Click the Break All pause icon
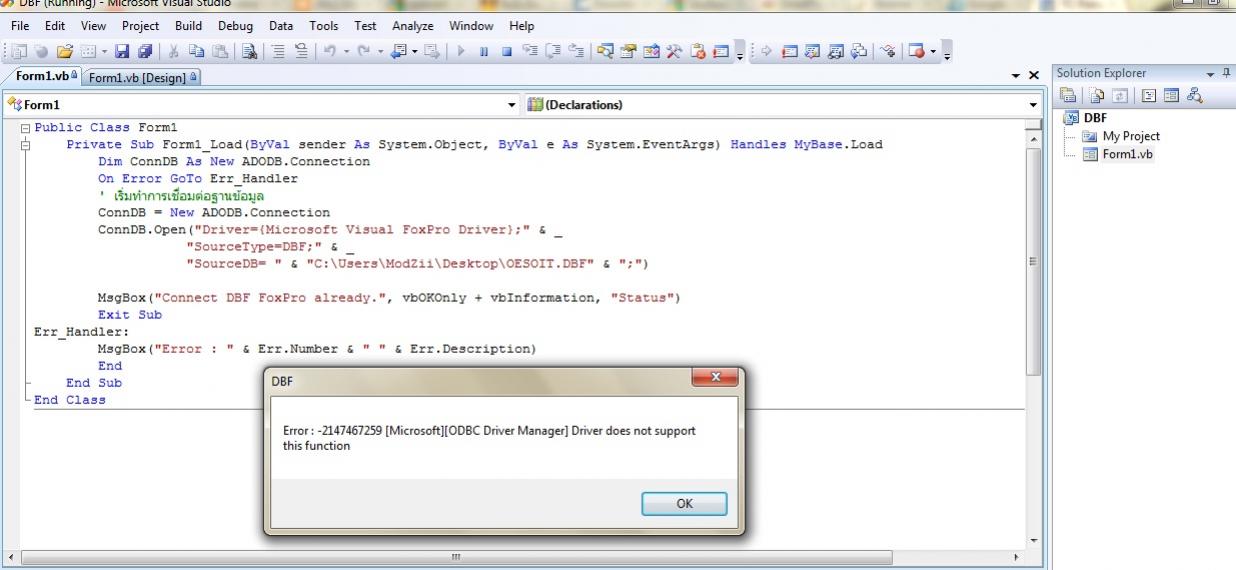The image size is (1236, 570). [x=482, y=50]
